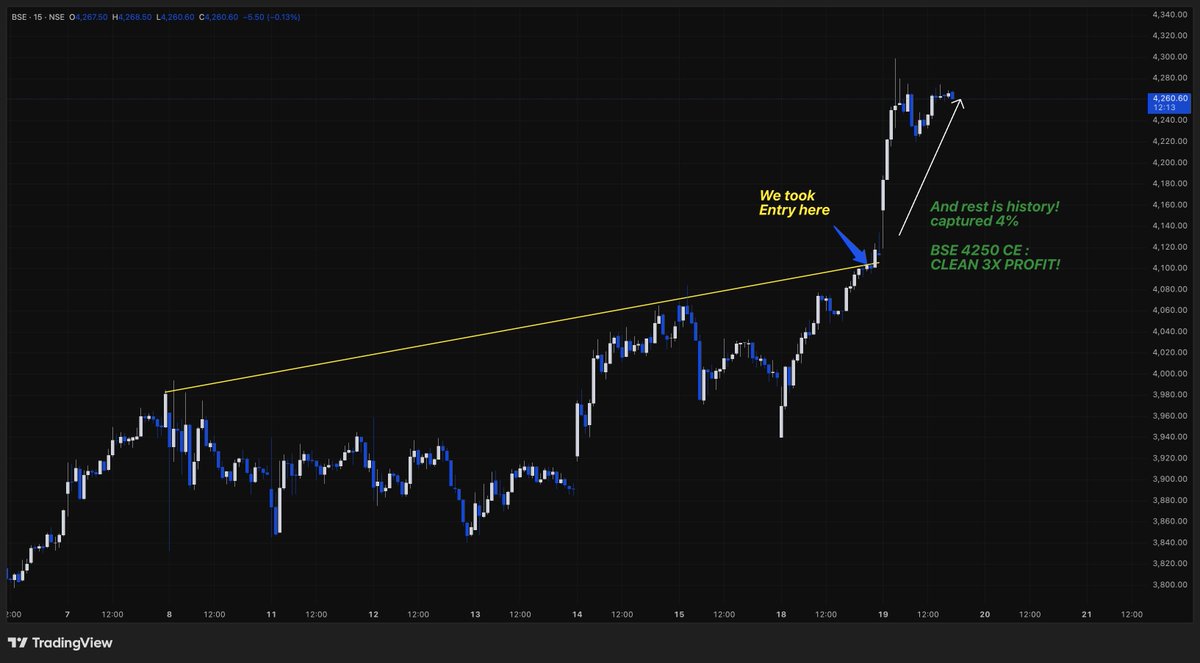Click the TradingView logo

tap(60, 643)
